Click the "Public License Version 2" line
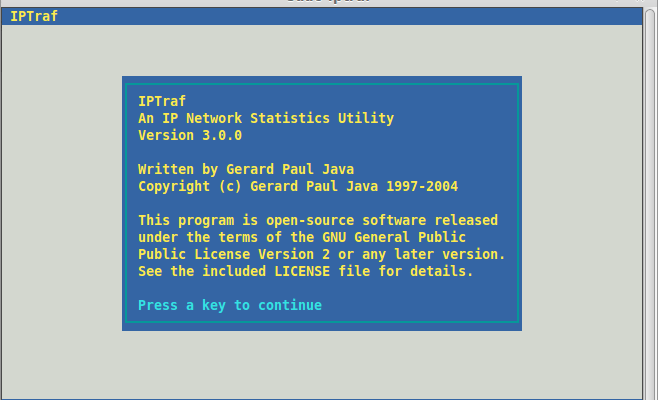The image size is (658, 400). [x=321, y=254]
